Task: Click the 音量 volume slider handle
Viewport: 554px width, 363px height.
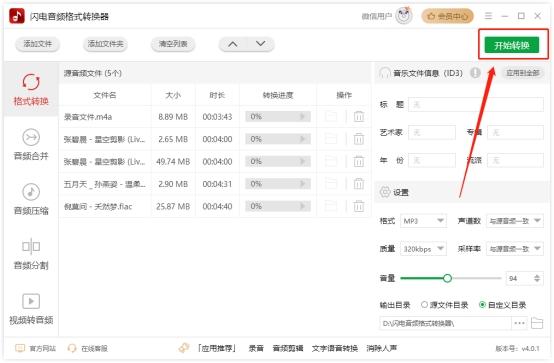Action: tap(447, 278)
